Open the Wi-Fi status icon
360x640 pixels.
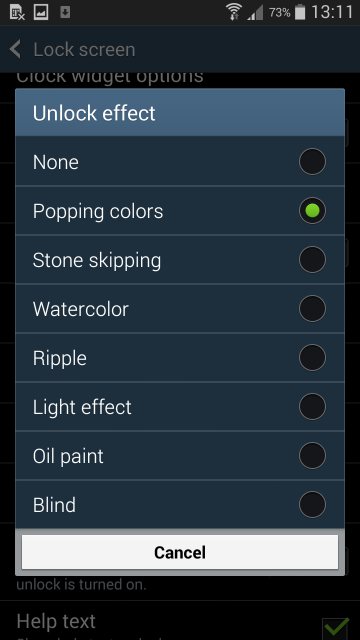click(235, 12)
